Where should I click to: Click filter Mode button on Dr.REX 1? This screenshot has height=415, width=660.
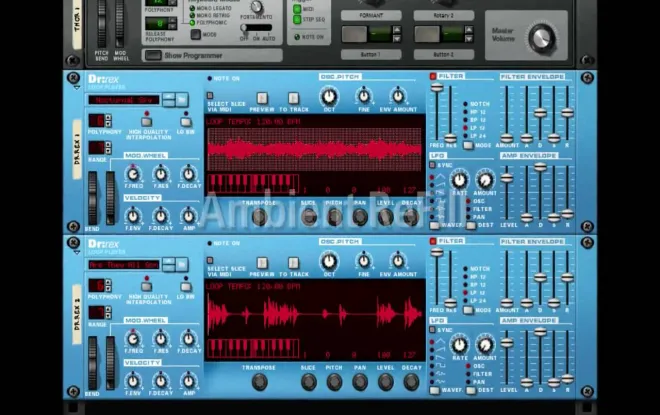468,145
